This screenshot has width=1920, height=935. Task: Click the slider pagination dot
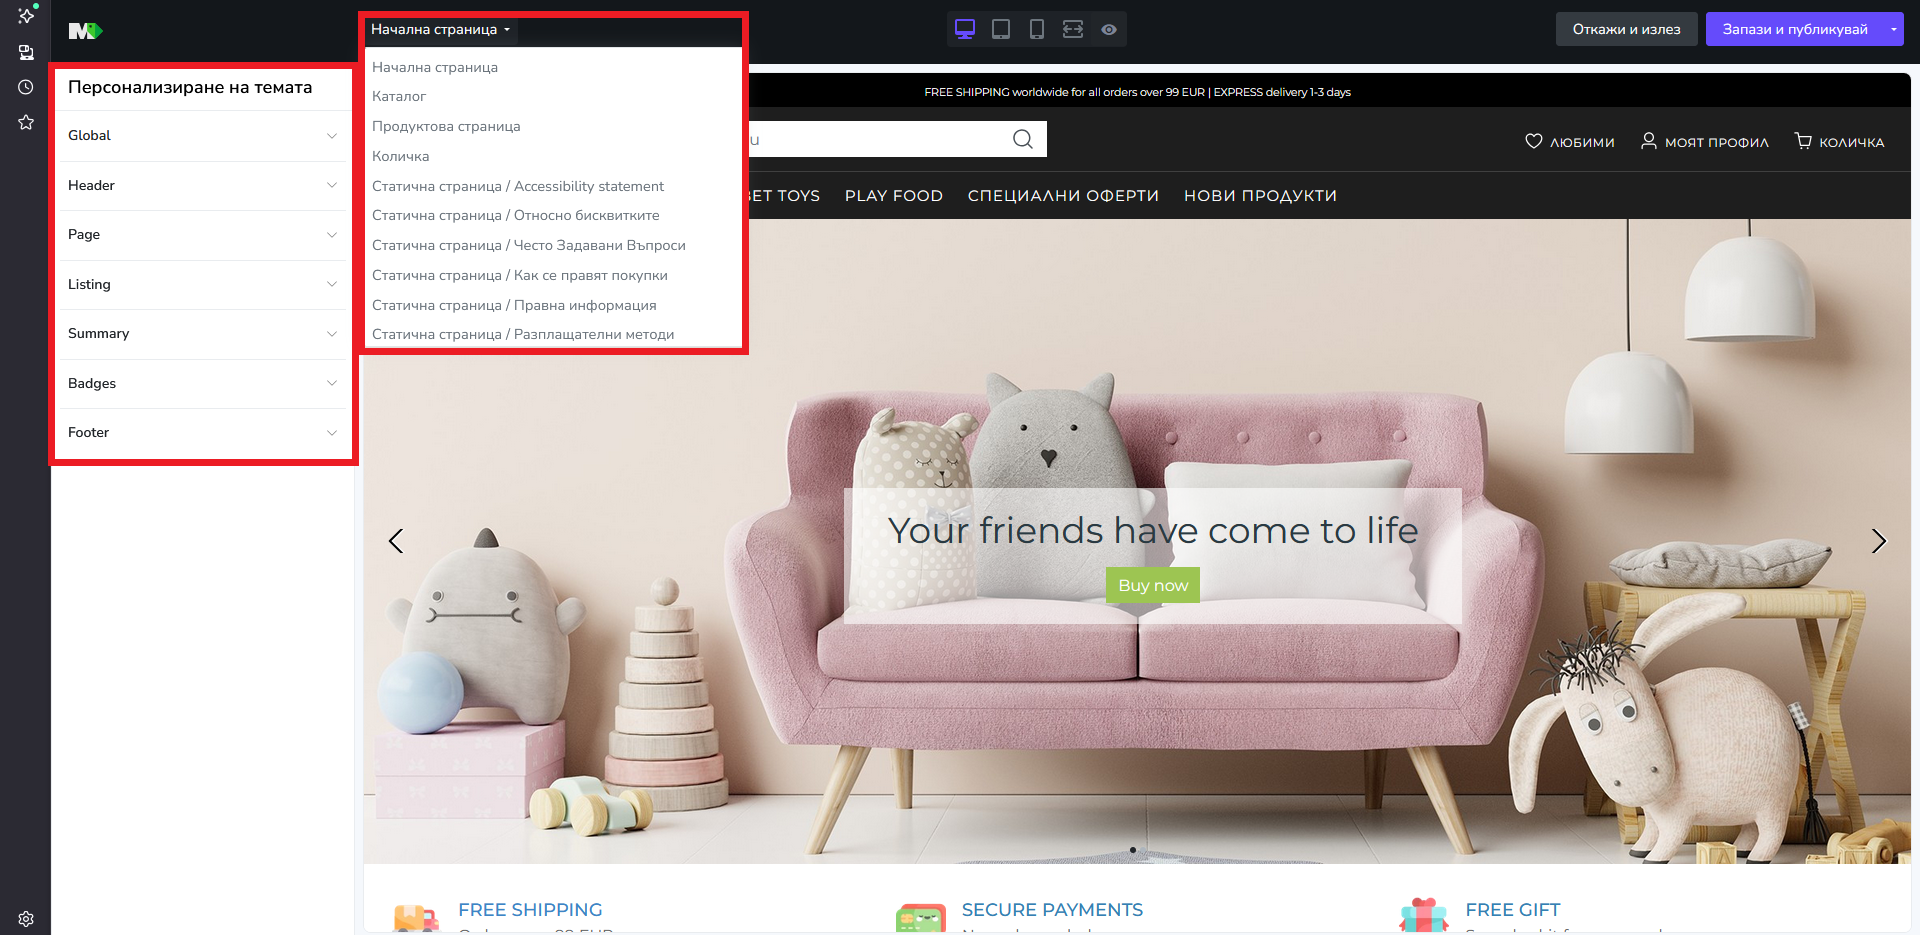1132,850
